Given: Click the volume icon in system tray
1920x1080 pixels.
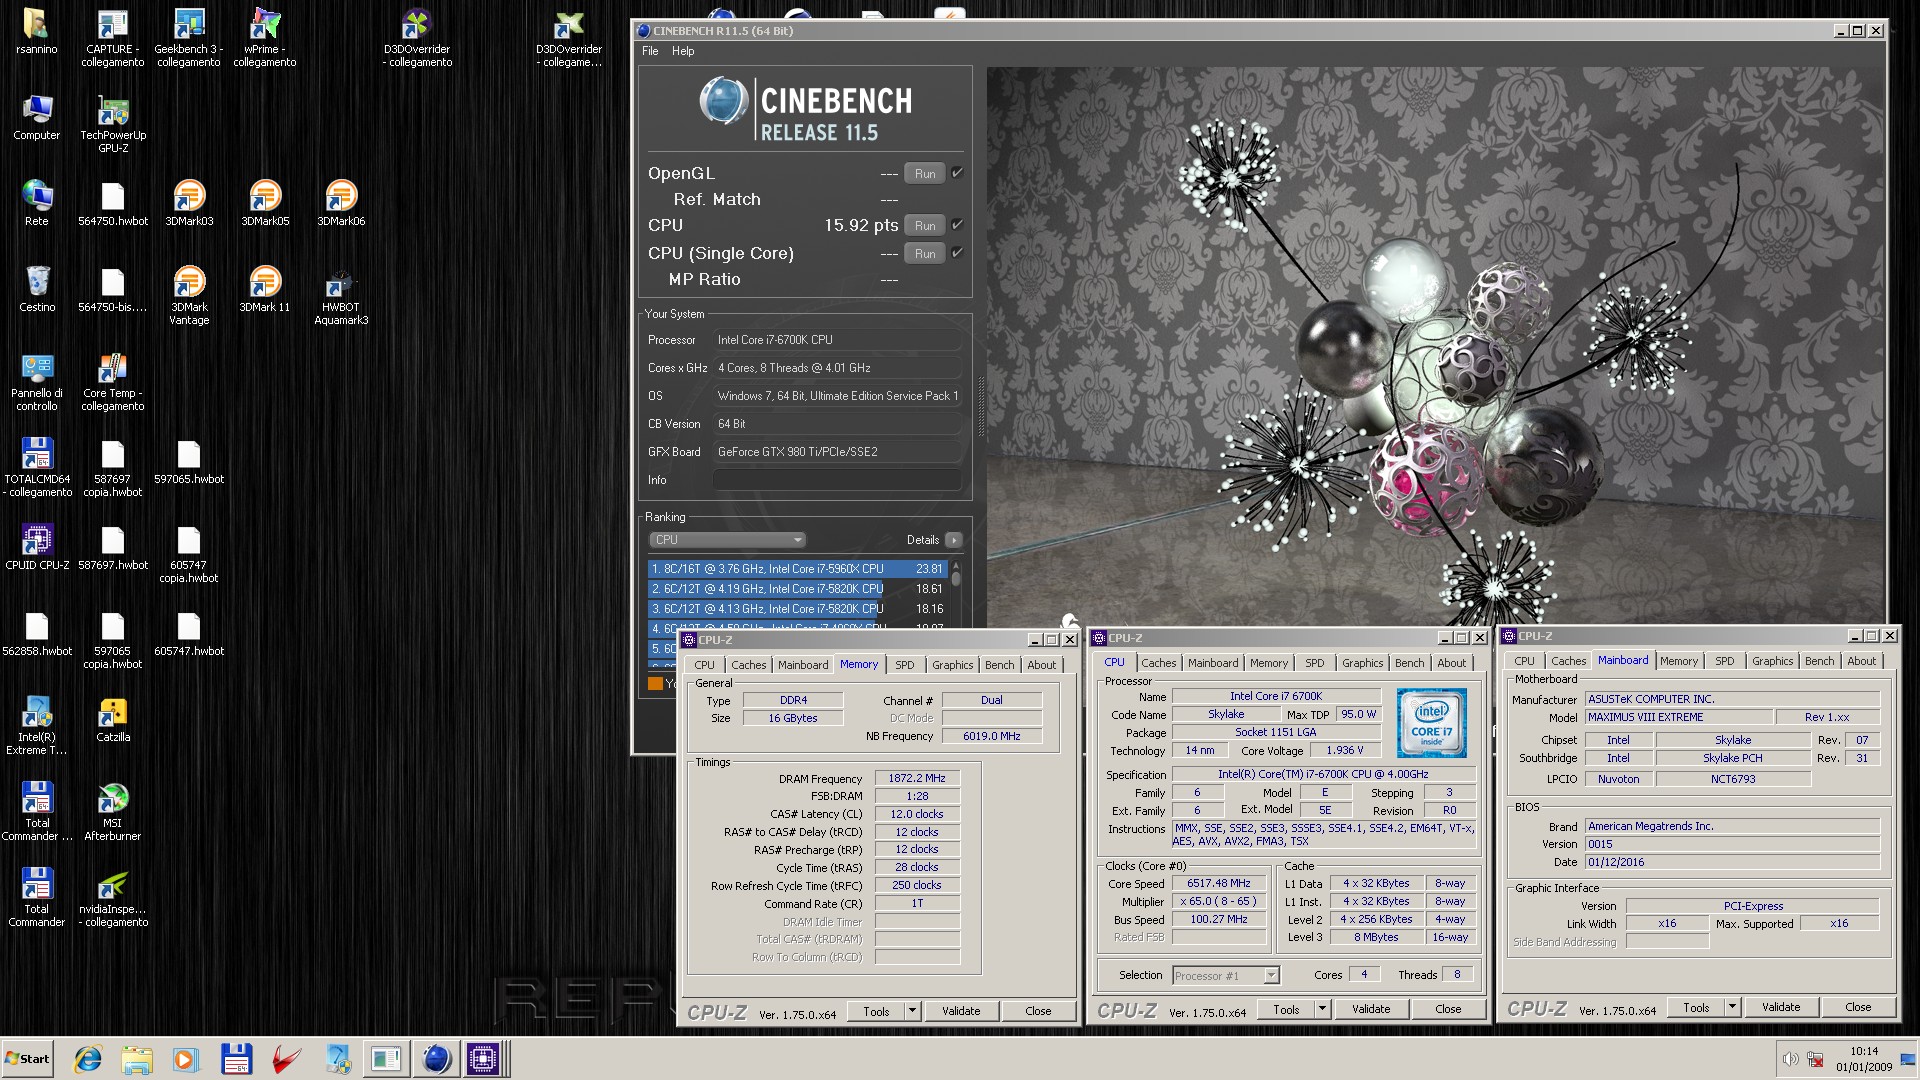Looking at the screenshot, I should (x=1789, y=1059).
